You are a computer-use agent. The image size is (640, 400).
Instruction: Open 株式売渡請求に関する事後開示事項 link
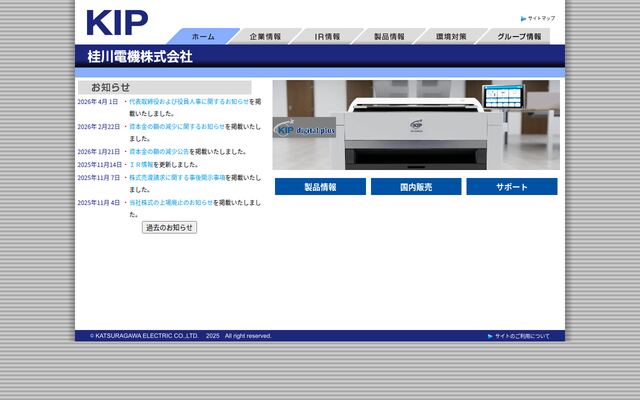tap(177, 178)
